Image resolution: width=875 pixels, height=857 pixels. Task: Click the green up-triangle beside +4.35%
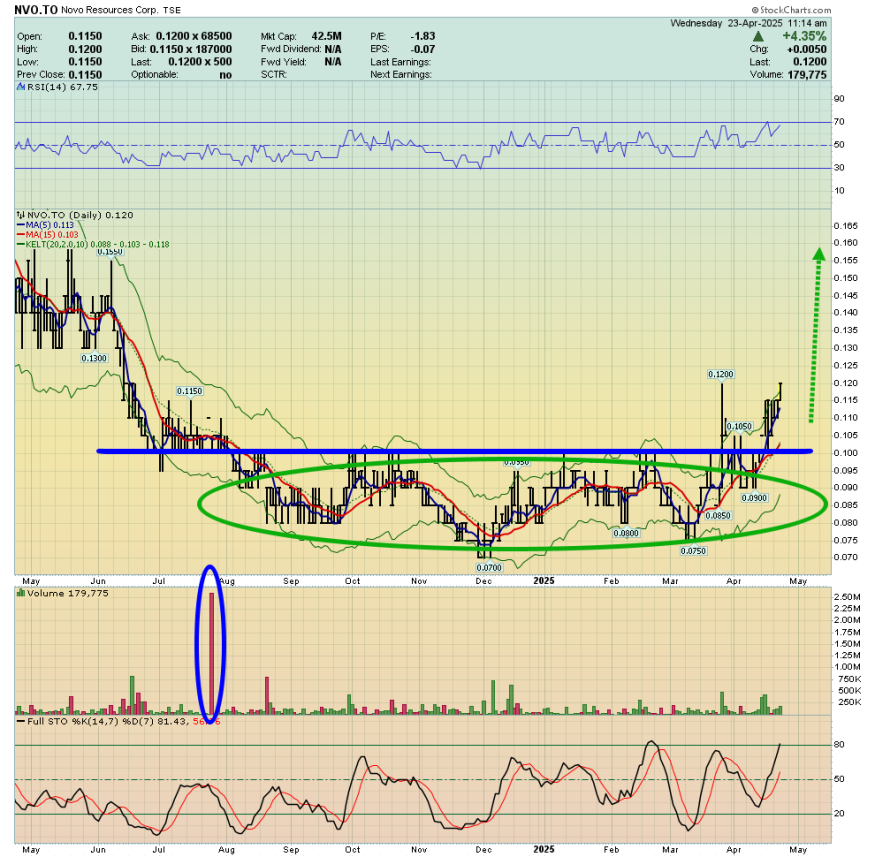click(758, 36)
